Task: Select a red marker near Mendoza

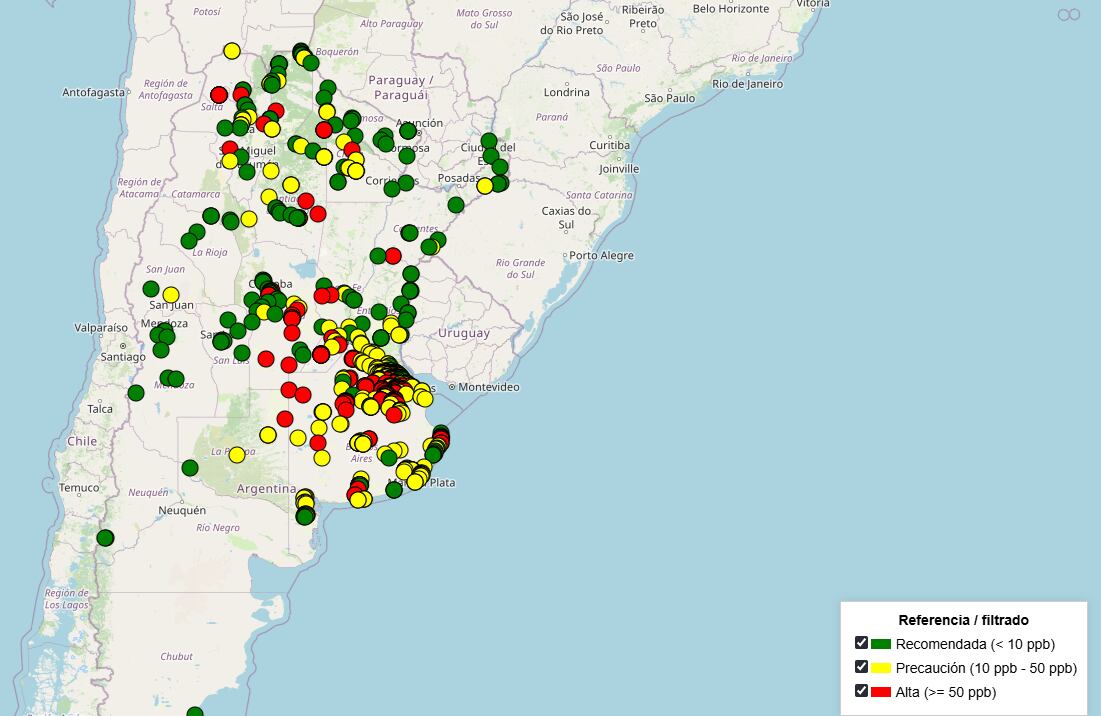Action: tap(265, 356)
